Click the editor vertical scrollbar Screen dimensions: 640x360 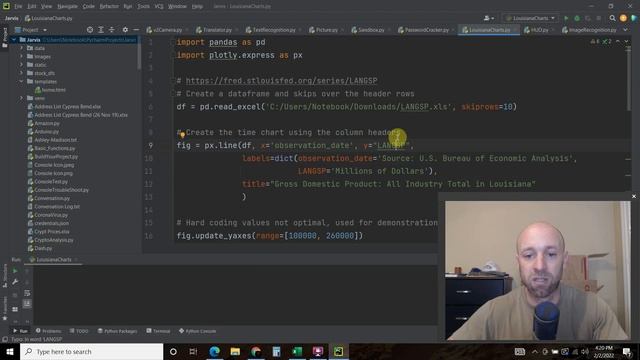point(629,78)
